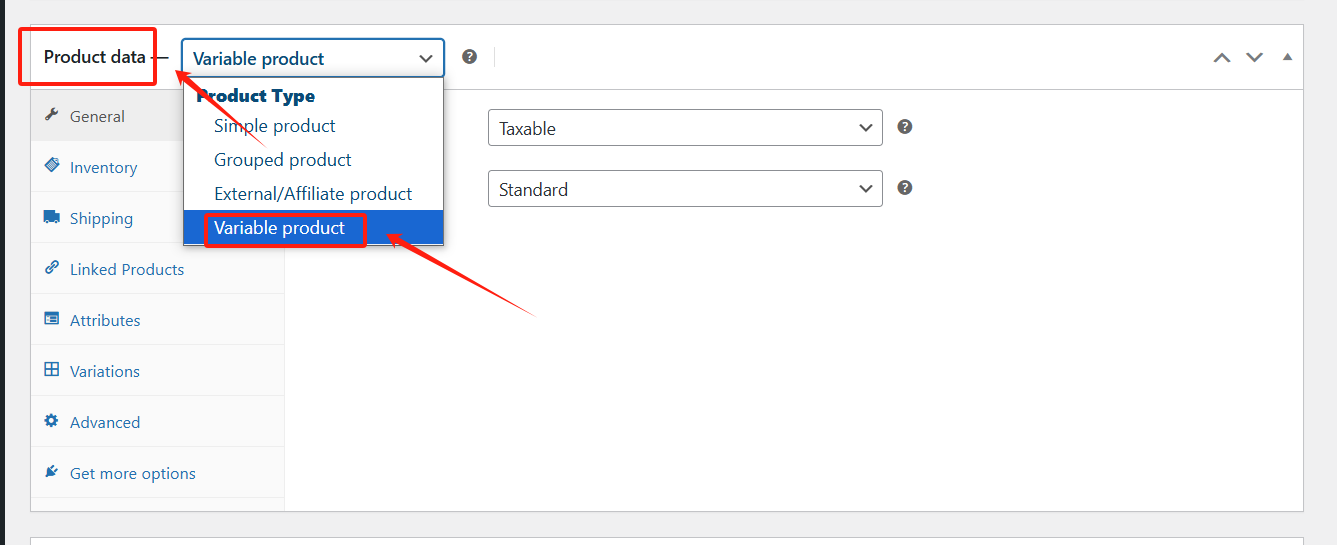Click the Variations grid icon
1337x545 pixels.
pyautogui.click(x=51, y=370)
